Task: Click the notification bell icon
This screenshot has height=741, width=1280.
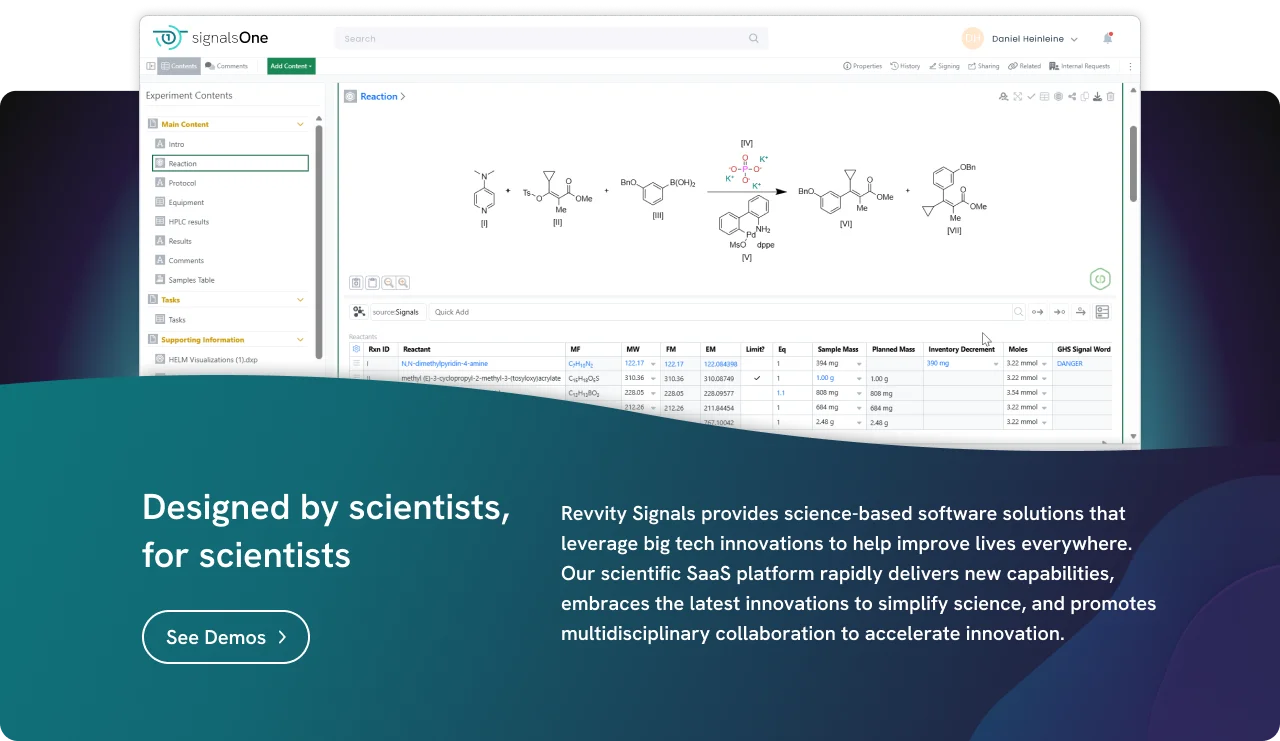Action: [x=1107, y=39]
